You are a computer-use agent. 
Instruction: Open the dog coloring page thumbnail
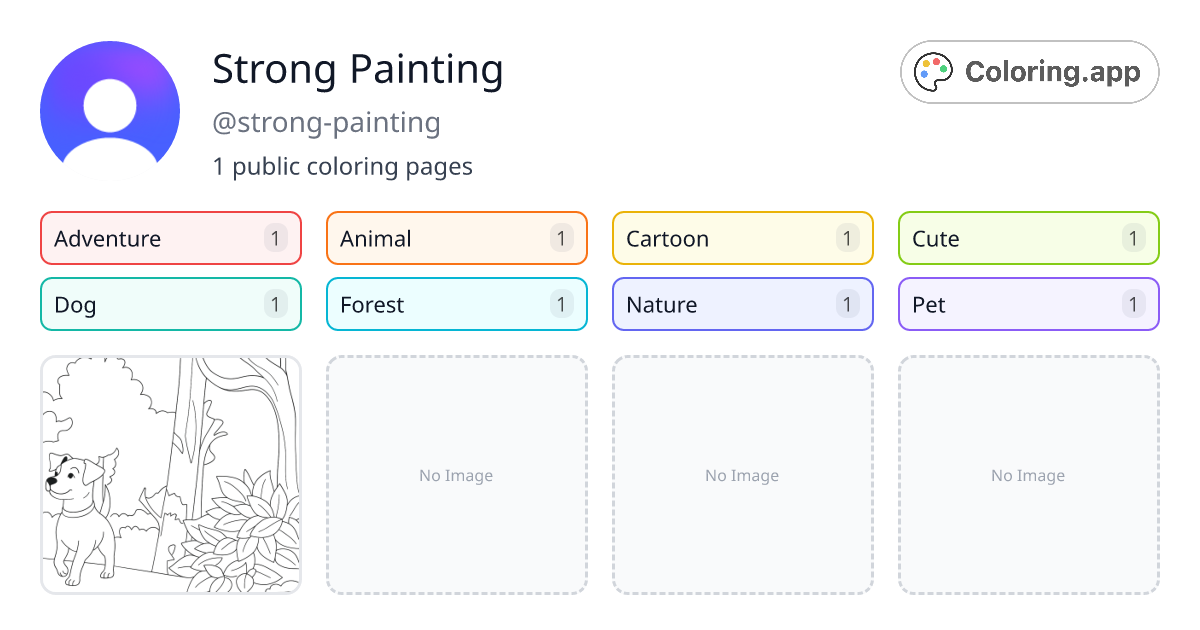click(x=170, y=475)
